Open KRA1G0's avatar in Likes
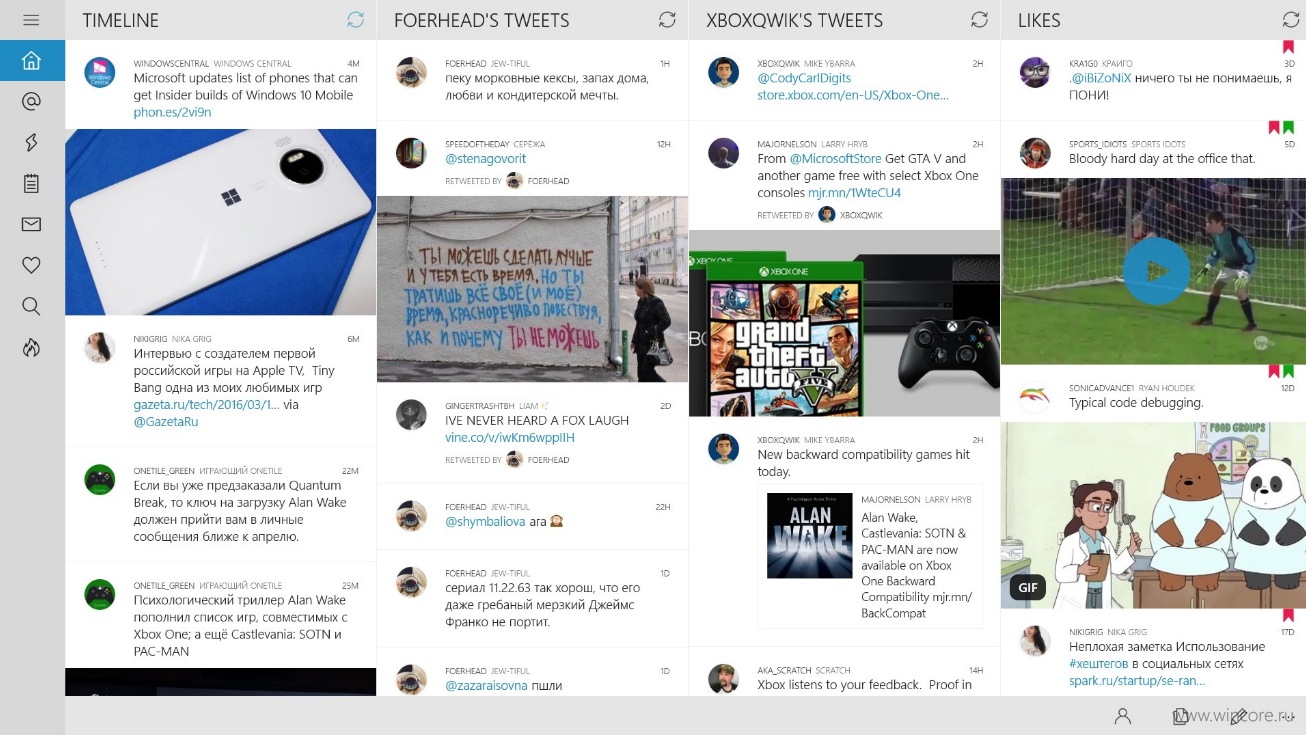Viewport: 1306px width, 735px height. click(1035, 73)
